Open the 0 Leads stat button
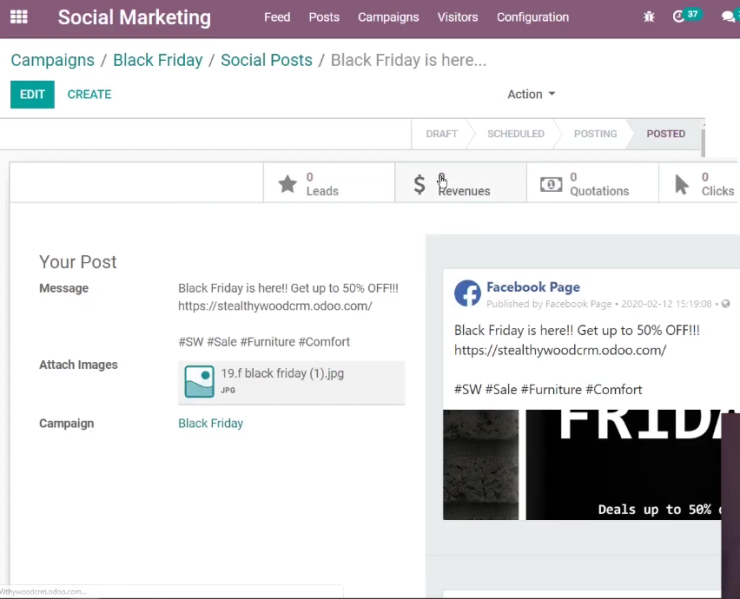The width and height of the screenshot is (740, 599). click(x=329, y=183)
